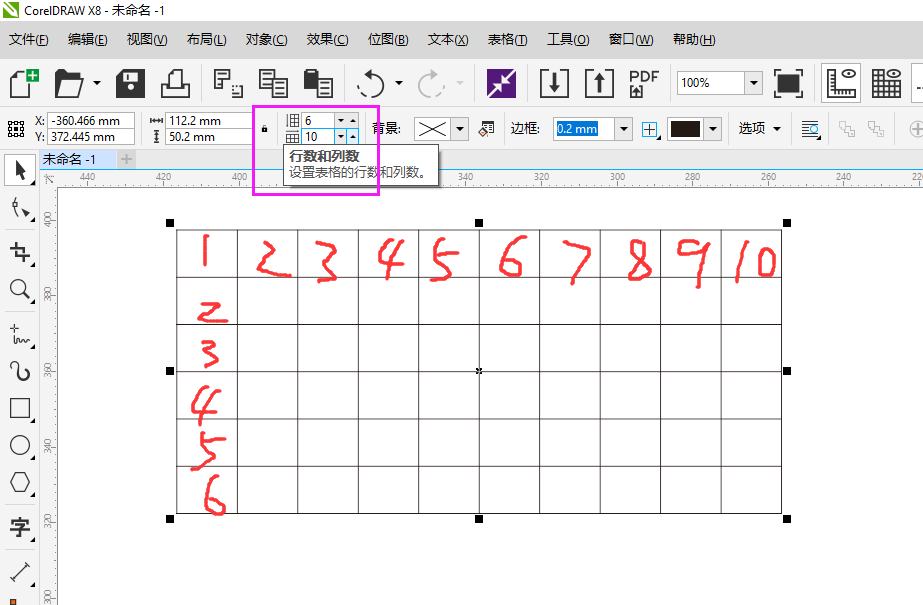Open the border color dropdown arrow
This screenshot has height=605, width=923.
point(713,129)
